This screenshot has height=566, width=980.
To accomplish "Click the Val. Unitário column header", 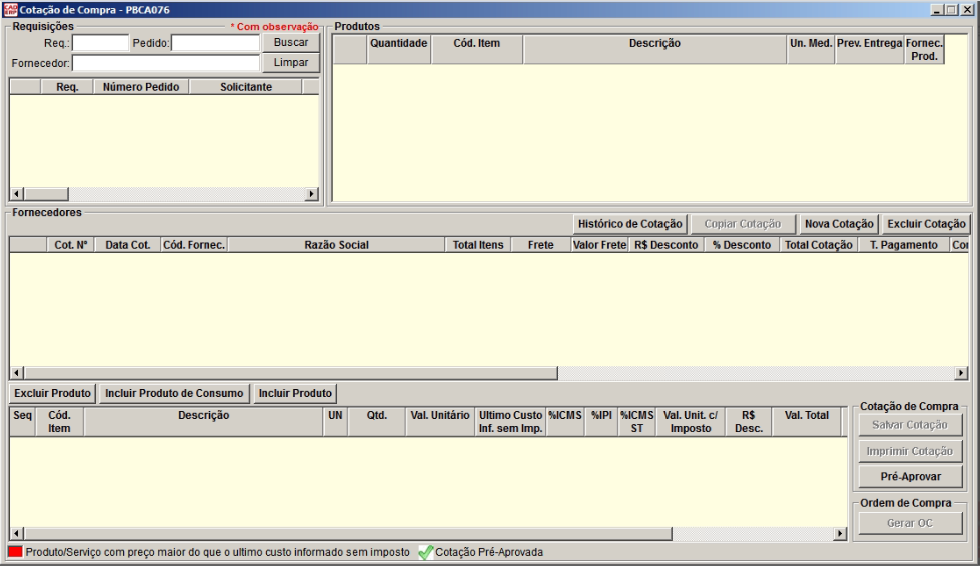I will pyautogui.click(x=440, y=422).
